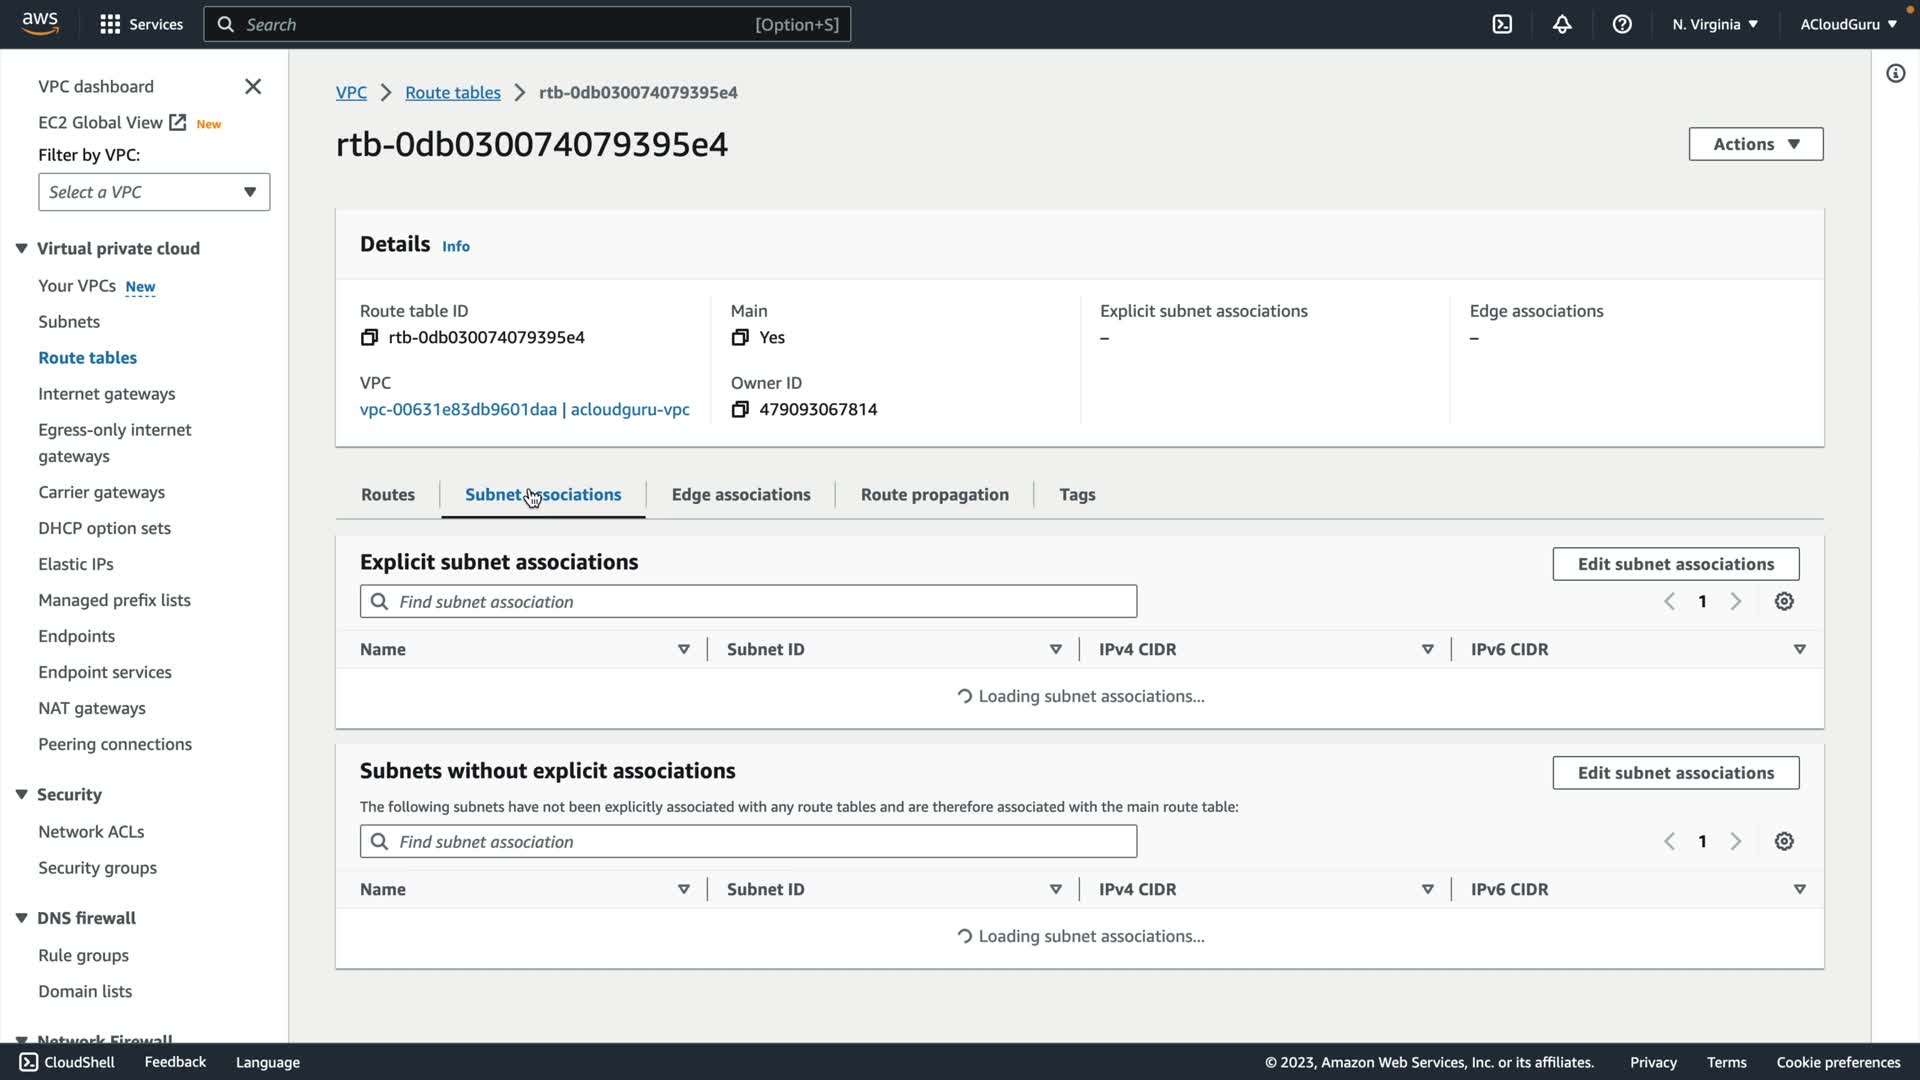Click the help question mark icon
This screenshot has width=1920, height=1080.
click(1622, 24)
